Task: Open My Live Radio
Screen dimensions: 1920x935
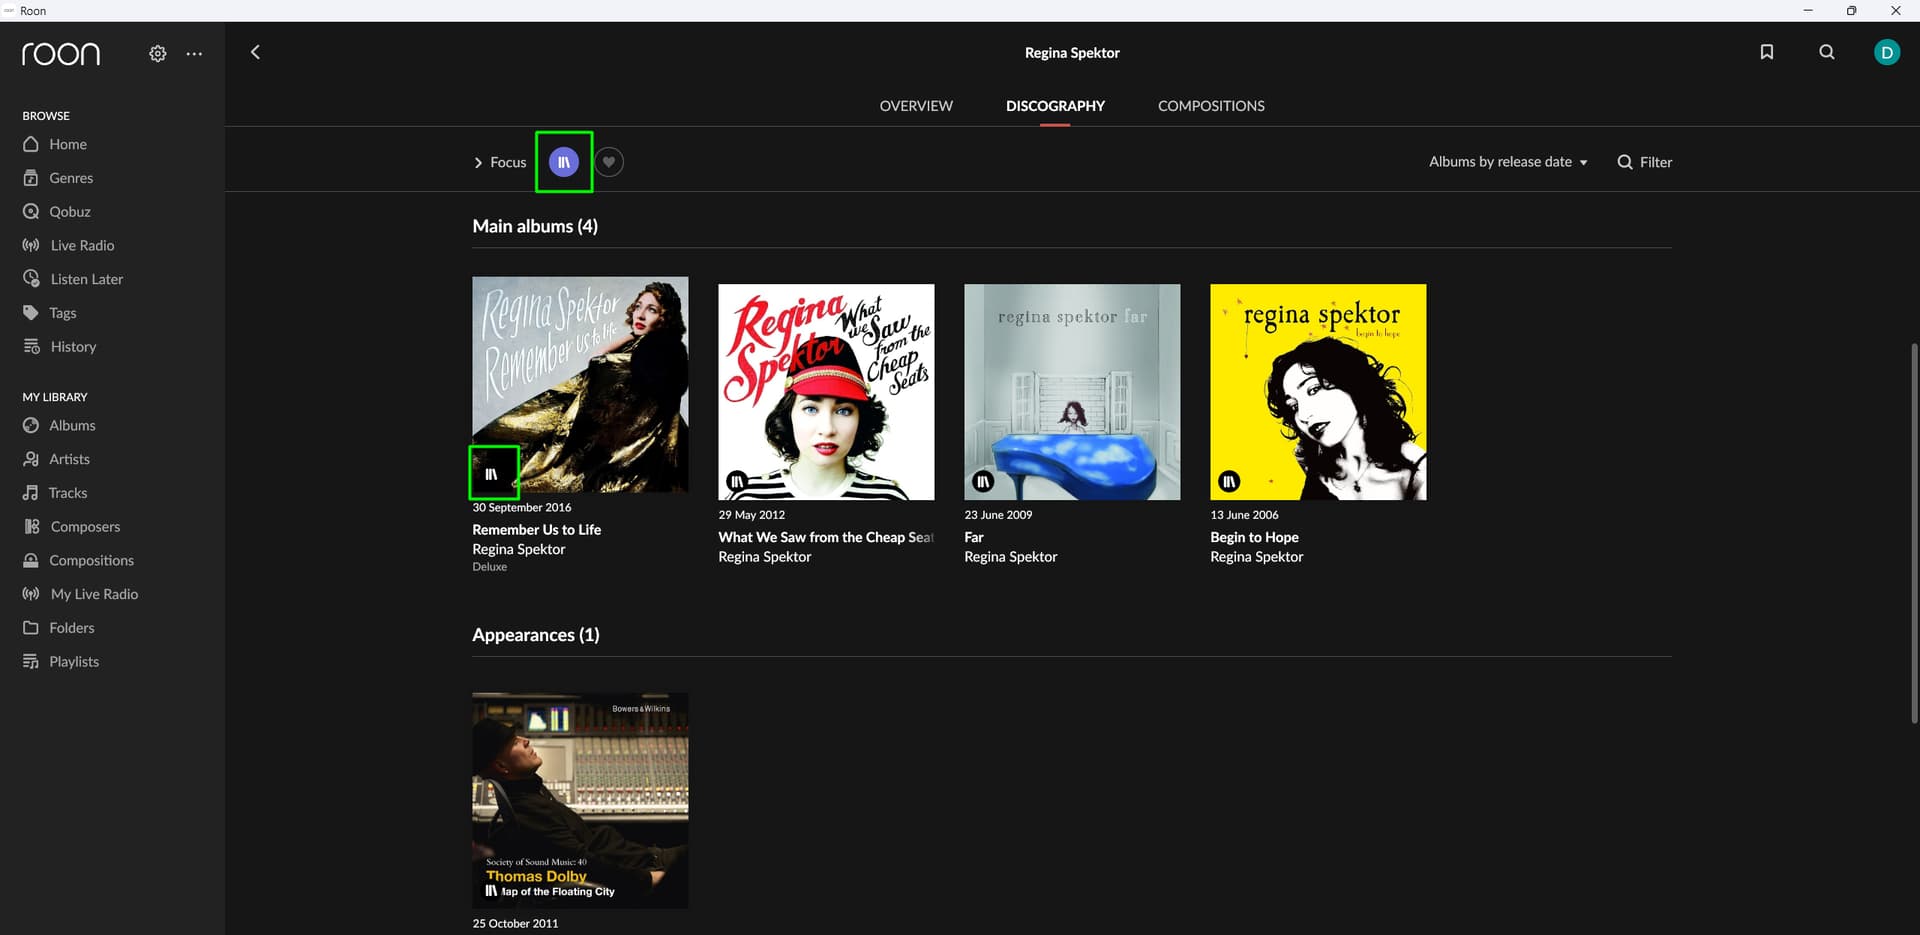Action: pyautogui.click(x=81, y=594)
